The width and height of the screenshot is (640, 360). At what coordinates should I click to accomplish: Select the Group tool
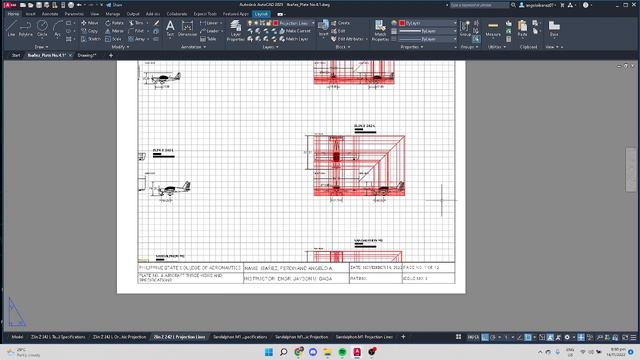click(465, 29)
